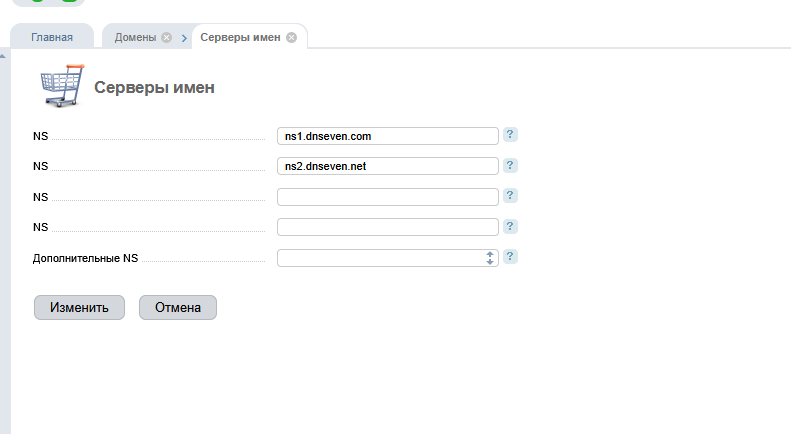Open the Домены tab
This screenshot has width=791, height=434.
click(x=134, y=38)
